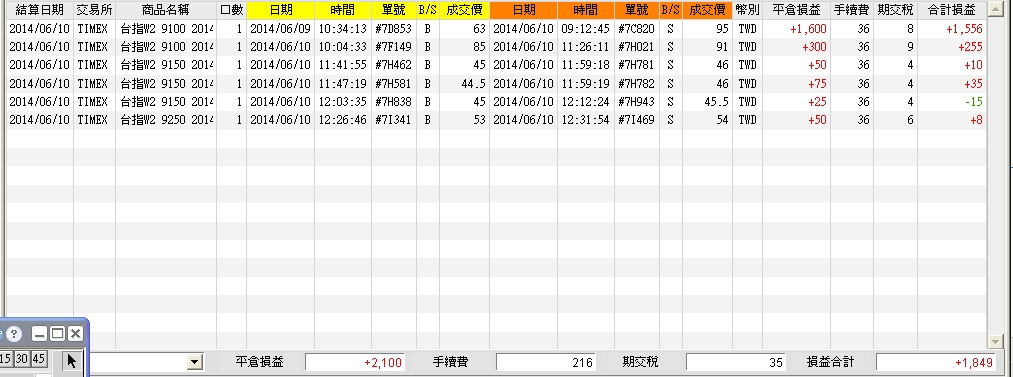Maximize the small floating window

[57, 334]
